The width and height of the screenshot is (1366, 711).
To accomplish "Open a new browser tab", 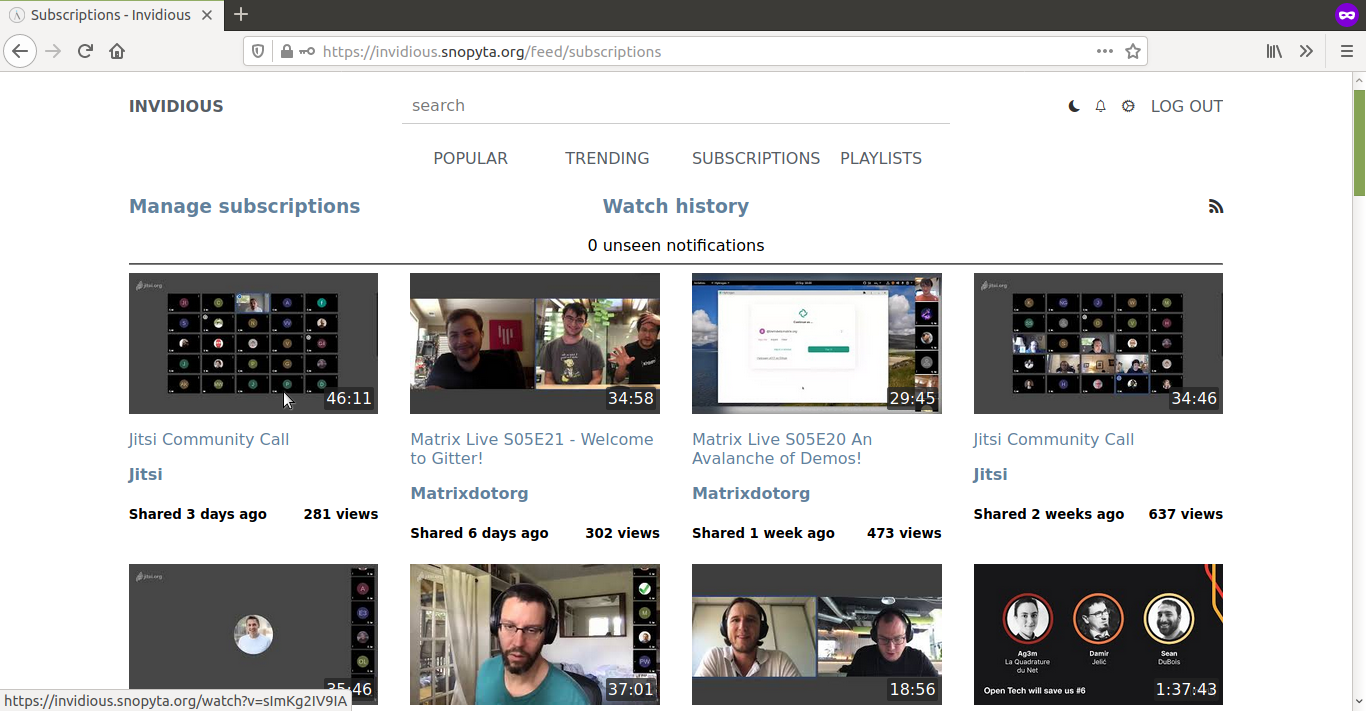I will [x=241, y=14].
